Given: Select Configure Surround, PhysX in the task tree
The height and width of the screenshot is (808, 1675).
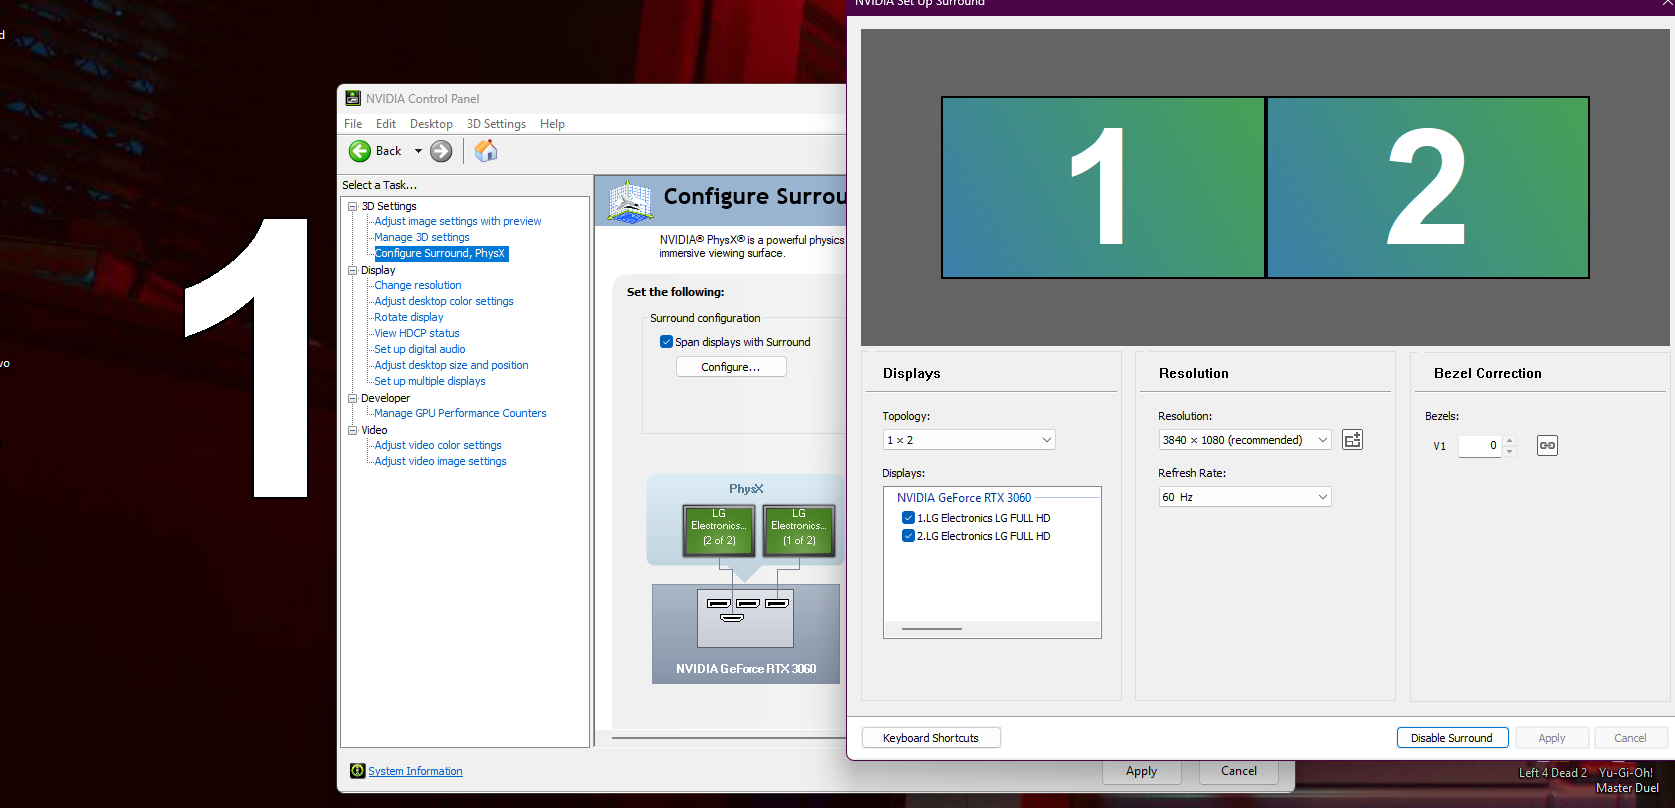Looking at the screenshot, I should 441,254.
